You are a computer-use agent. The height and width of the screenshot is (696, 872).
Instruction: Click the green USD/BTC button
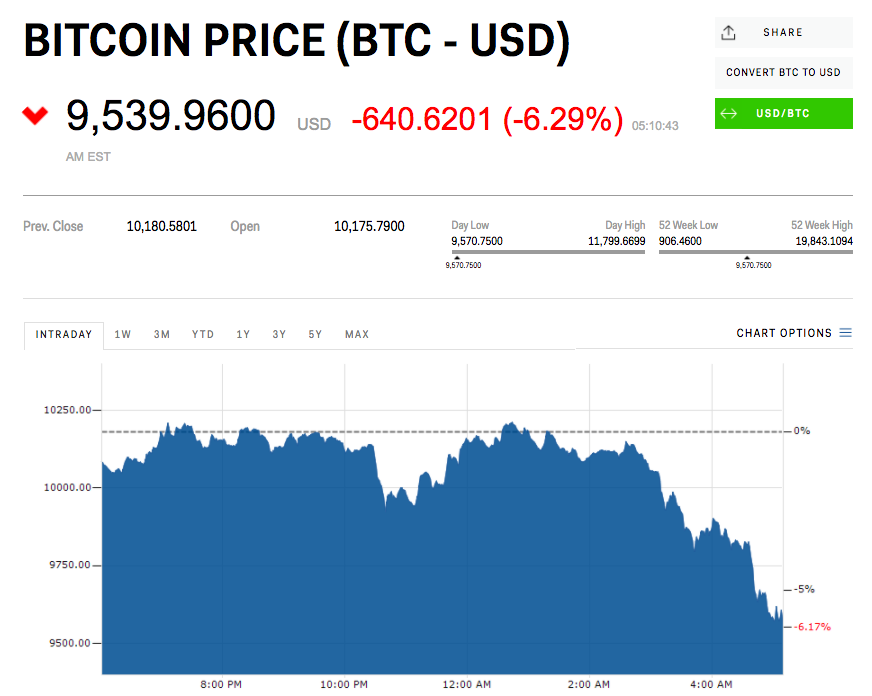click(x=784, y=114)
